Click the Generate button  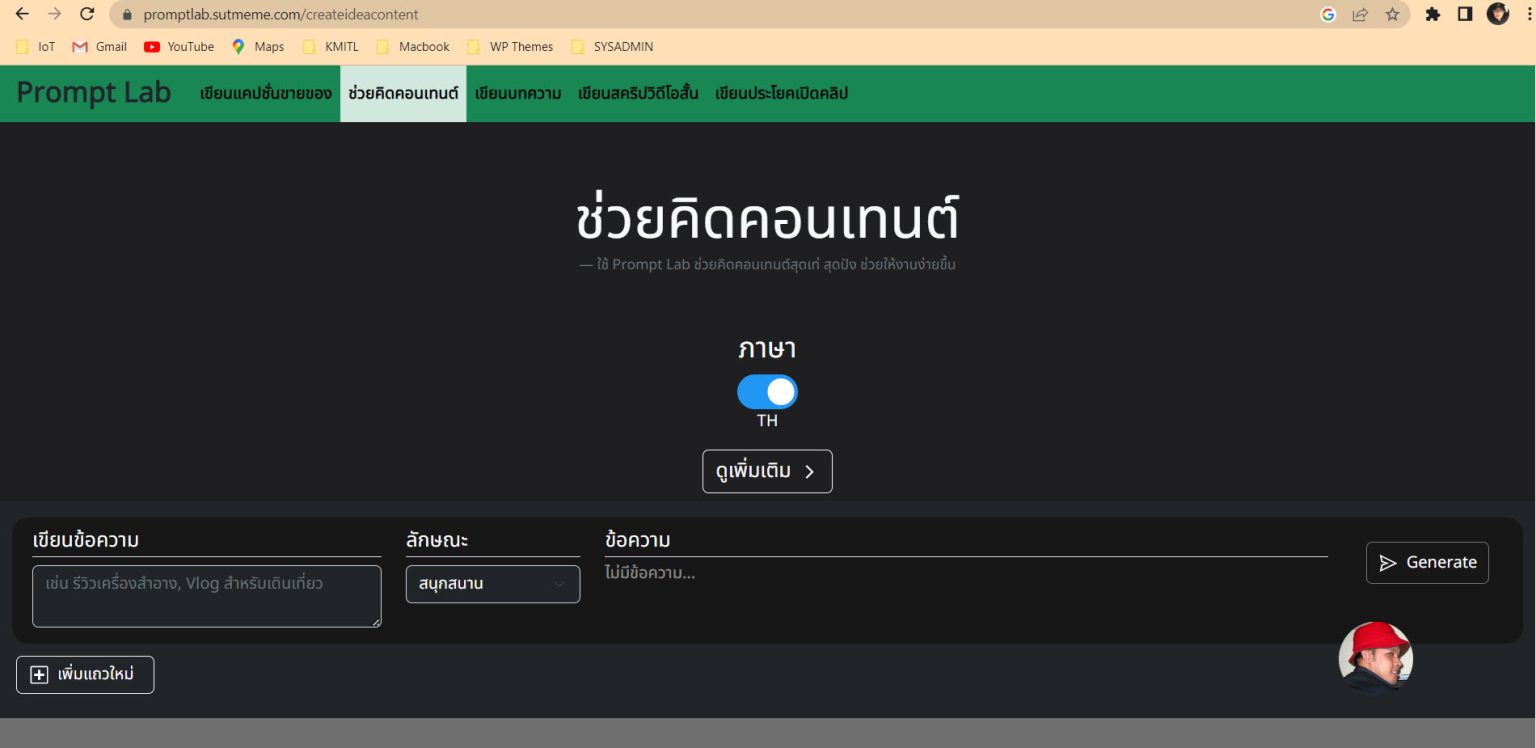(1427, 562)
